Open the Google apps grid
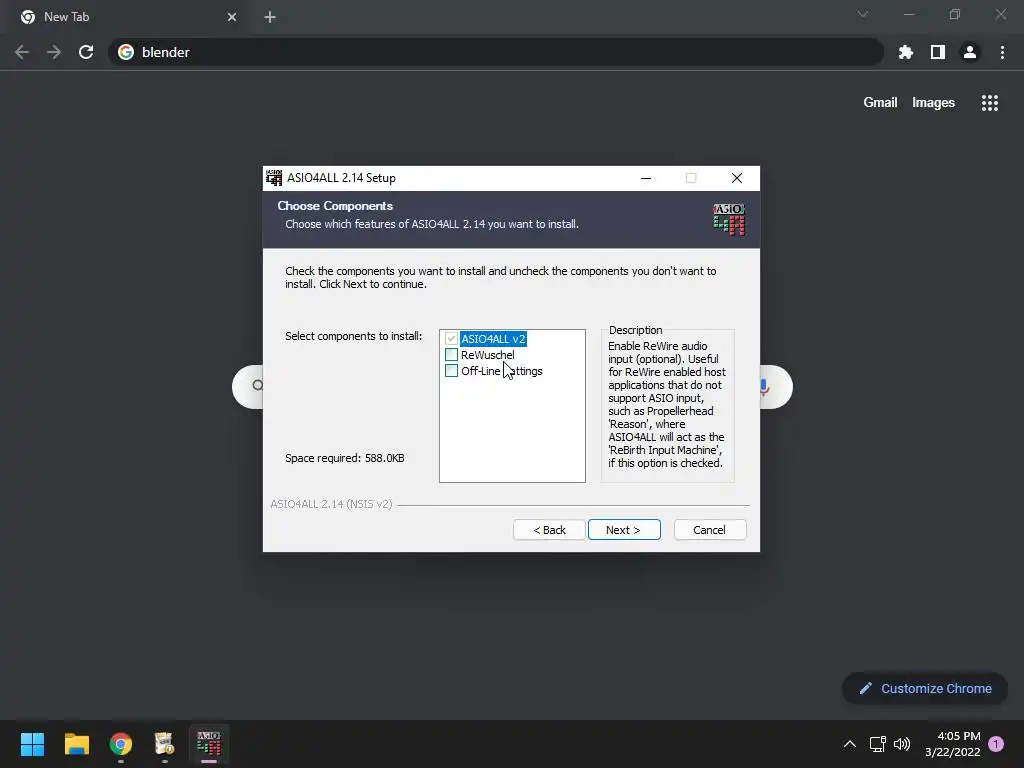This screenshot has width=1024, height=768. [989, 103]
